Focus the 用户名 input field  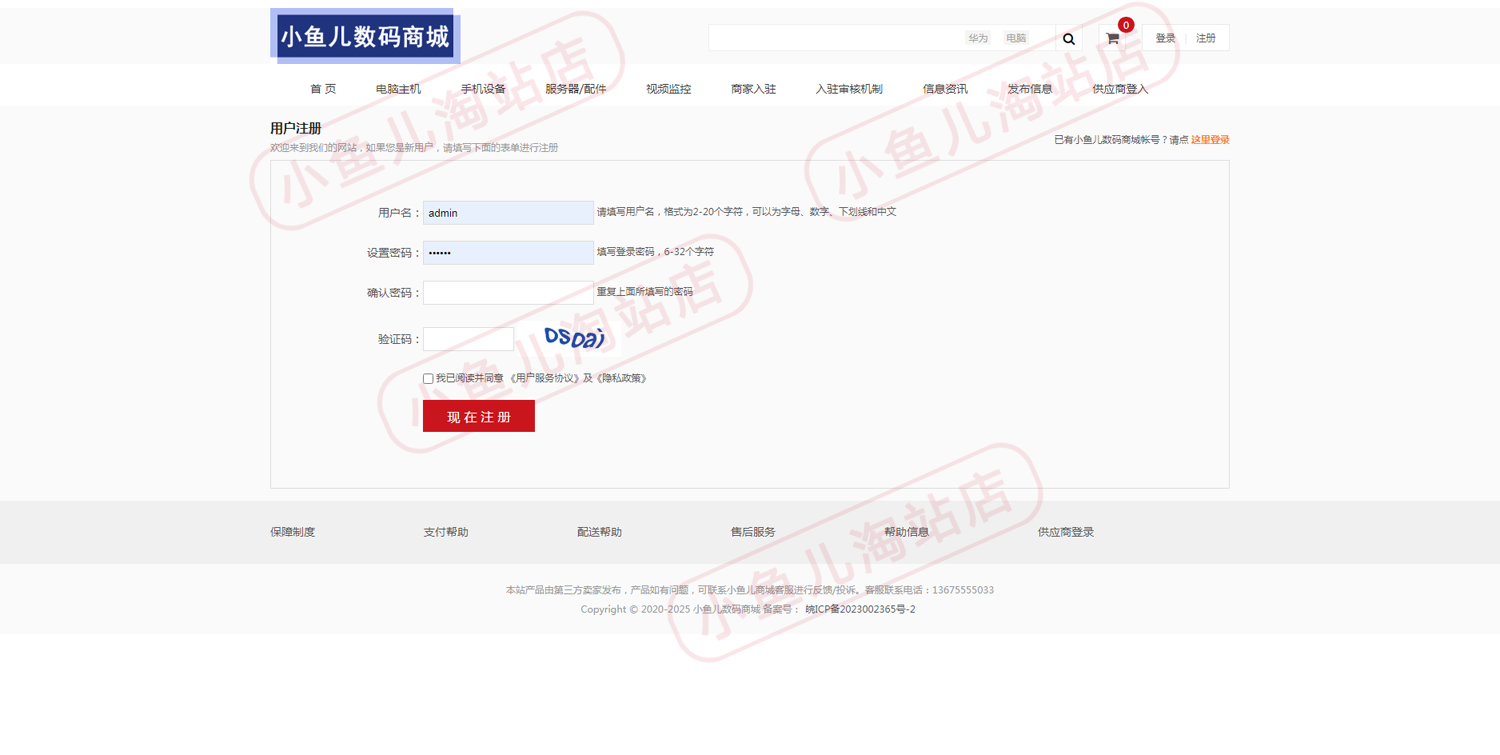tap(508, 213)
